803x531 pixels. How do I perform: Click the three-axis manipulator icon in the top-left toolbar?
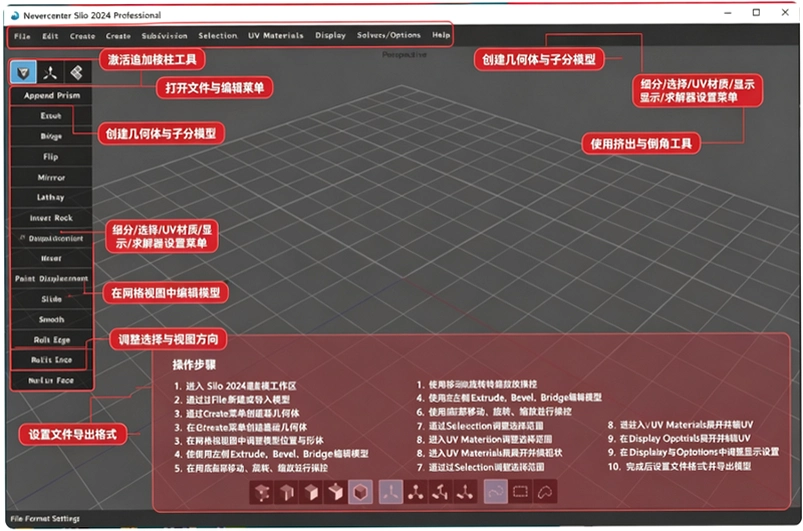[x=50, y=73]
